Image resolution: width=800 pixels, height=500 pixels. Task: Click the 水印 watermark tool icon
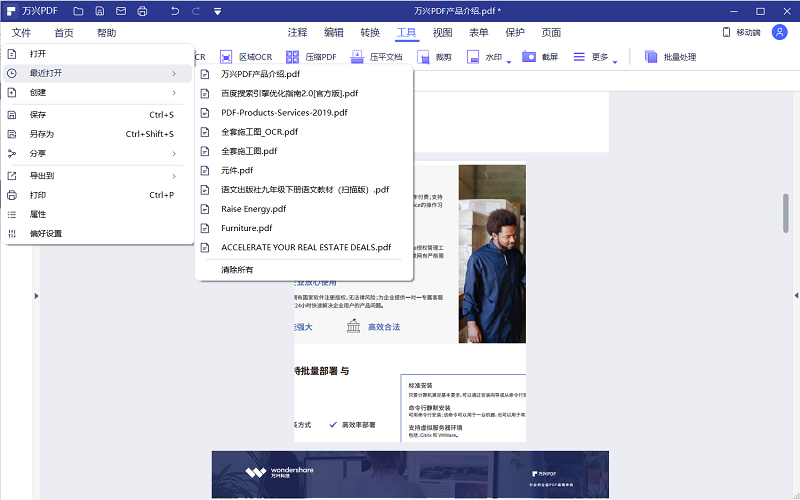coord(473,57)
